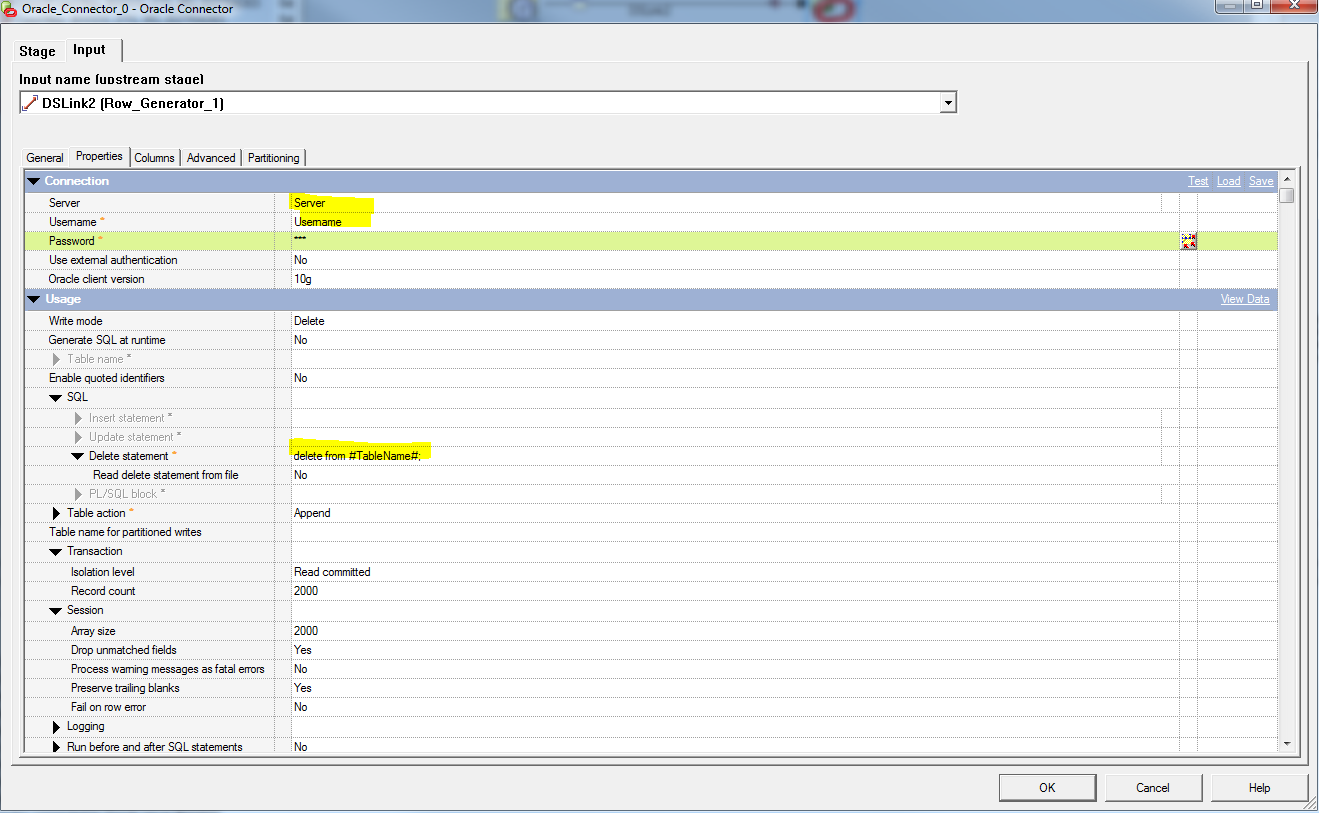
Task: Click the Load connection link
Action: pyautogui.click(x=1228, y=181)
